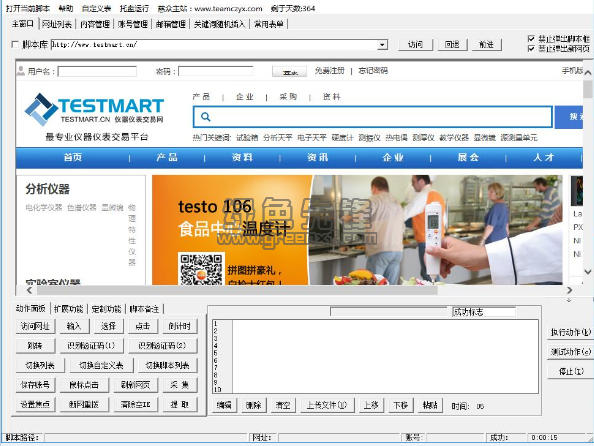The width and height of the screenshot is (594, 446).
Task: Switch to the 邮箱管理 tab
Action: click(170, 24)
